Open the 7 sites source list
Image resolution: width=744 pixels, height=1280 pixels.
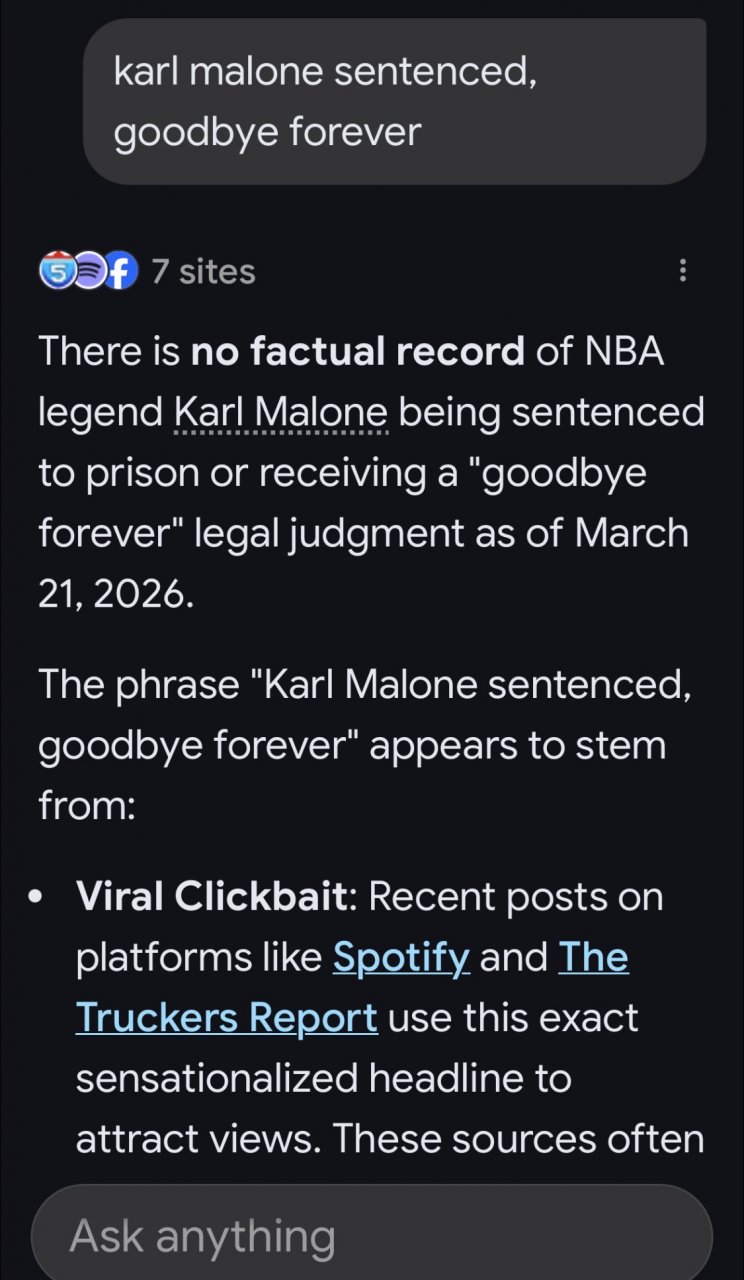[x=203, y=271]
